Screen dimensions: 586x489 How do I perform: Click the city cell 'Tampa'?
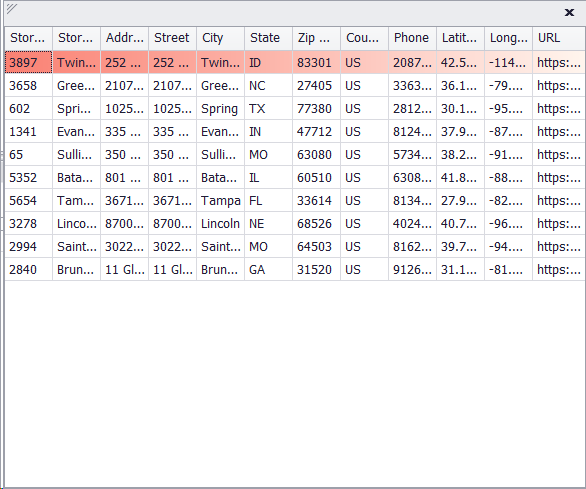pos(220,201)
